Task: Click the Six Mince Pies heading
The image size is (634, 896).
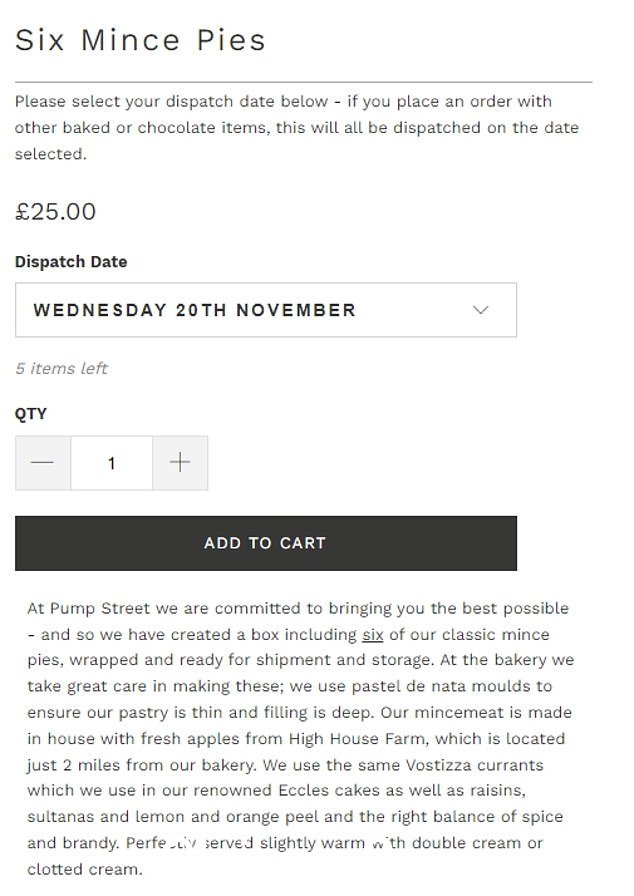Action: pyautogui.click(x=140, y=40)
